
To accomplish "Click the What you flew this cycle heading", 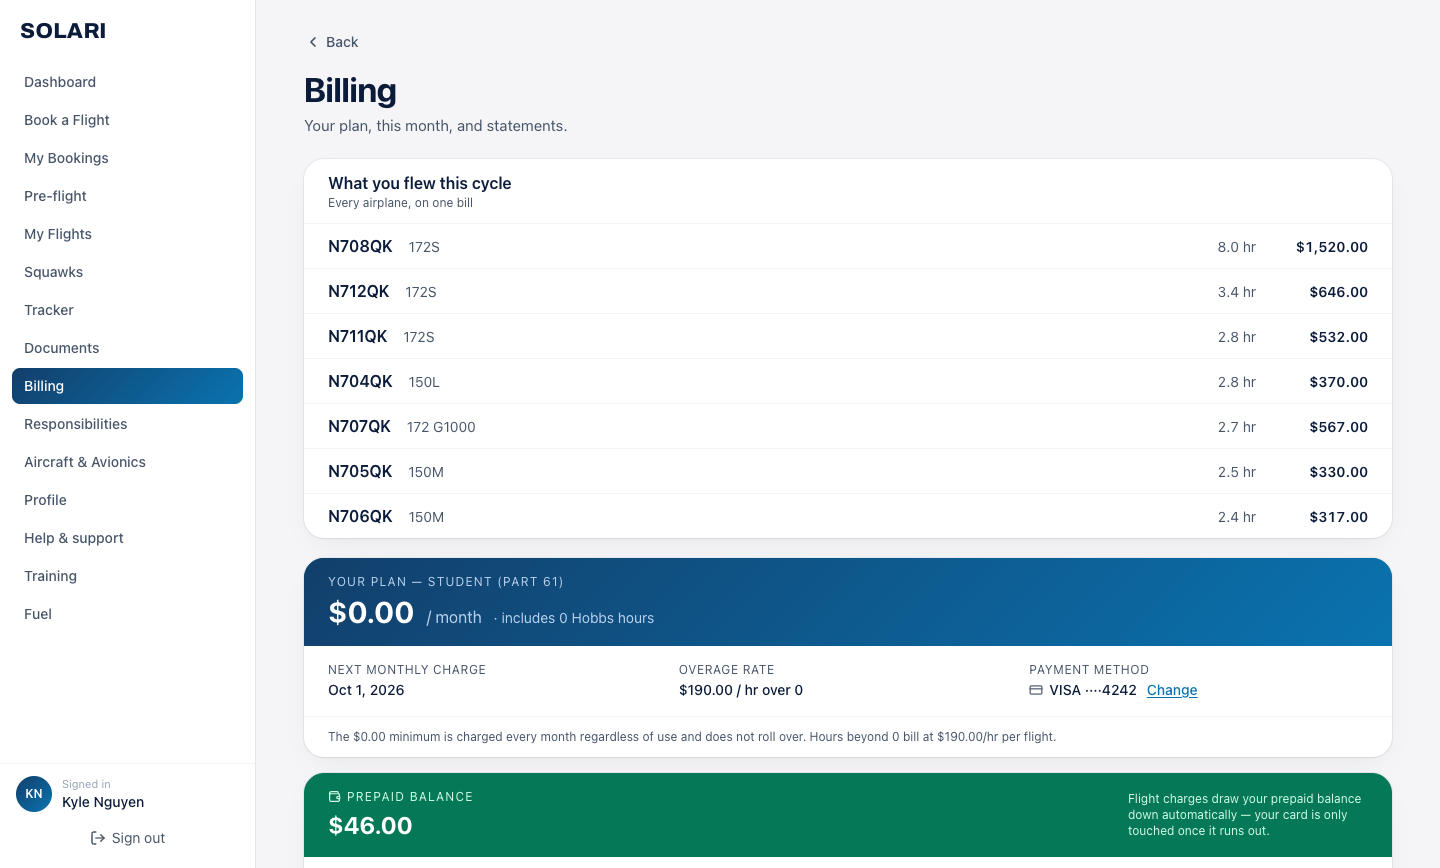I will pos(420,183).
